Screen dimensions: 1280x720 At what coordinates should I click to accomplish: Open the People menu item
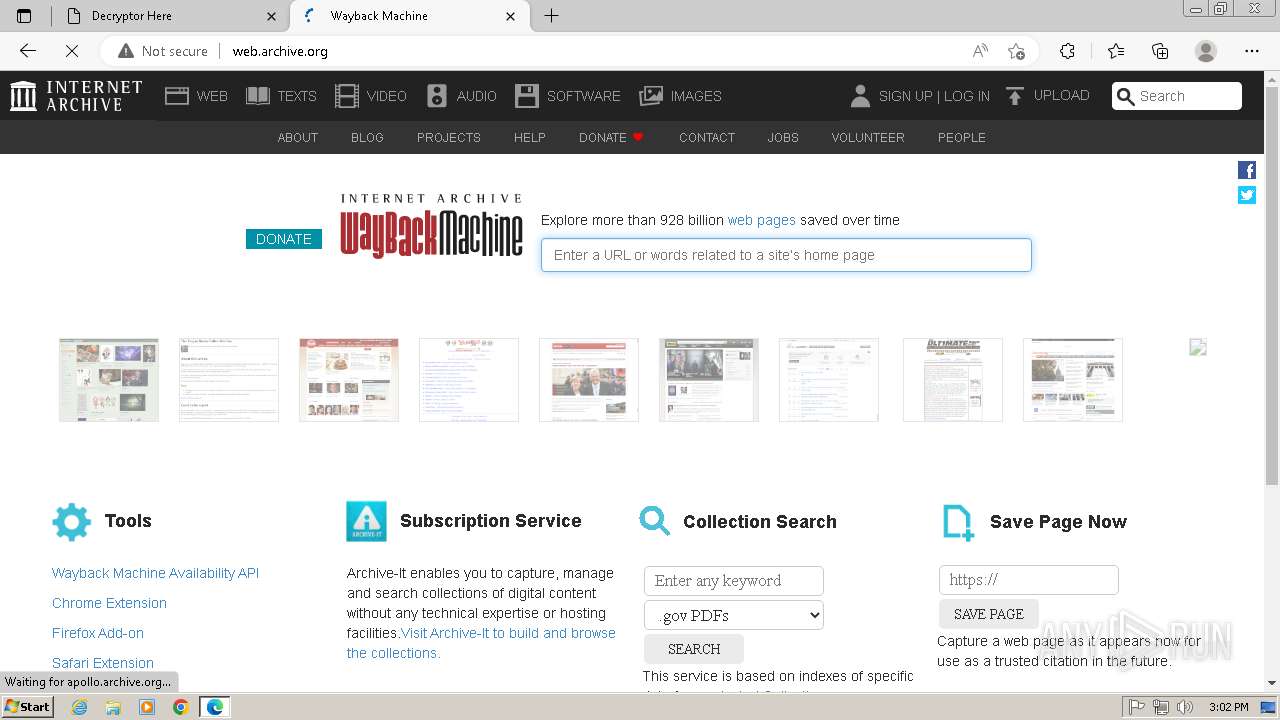tap(962, 138)
